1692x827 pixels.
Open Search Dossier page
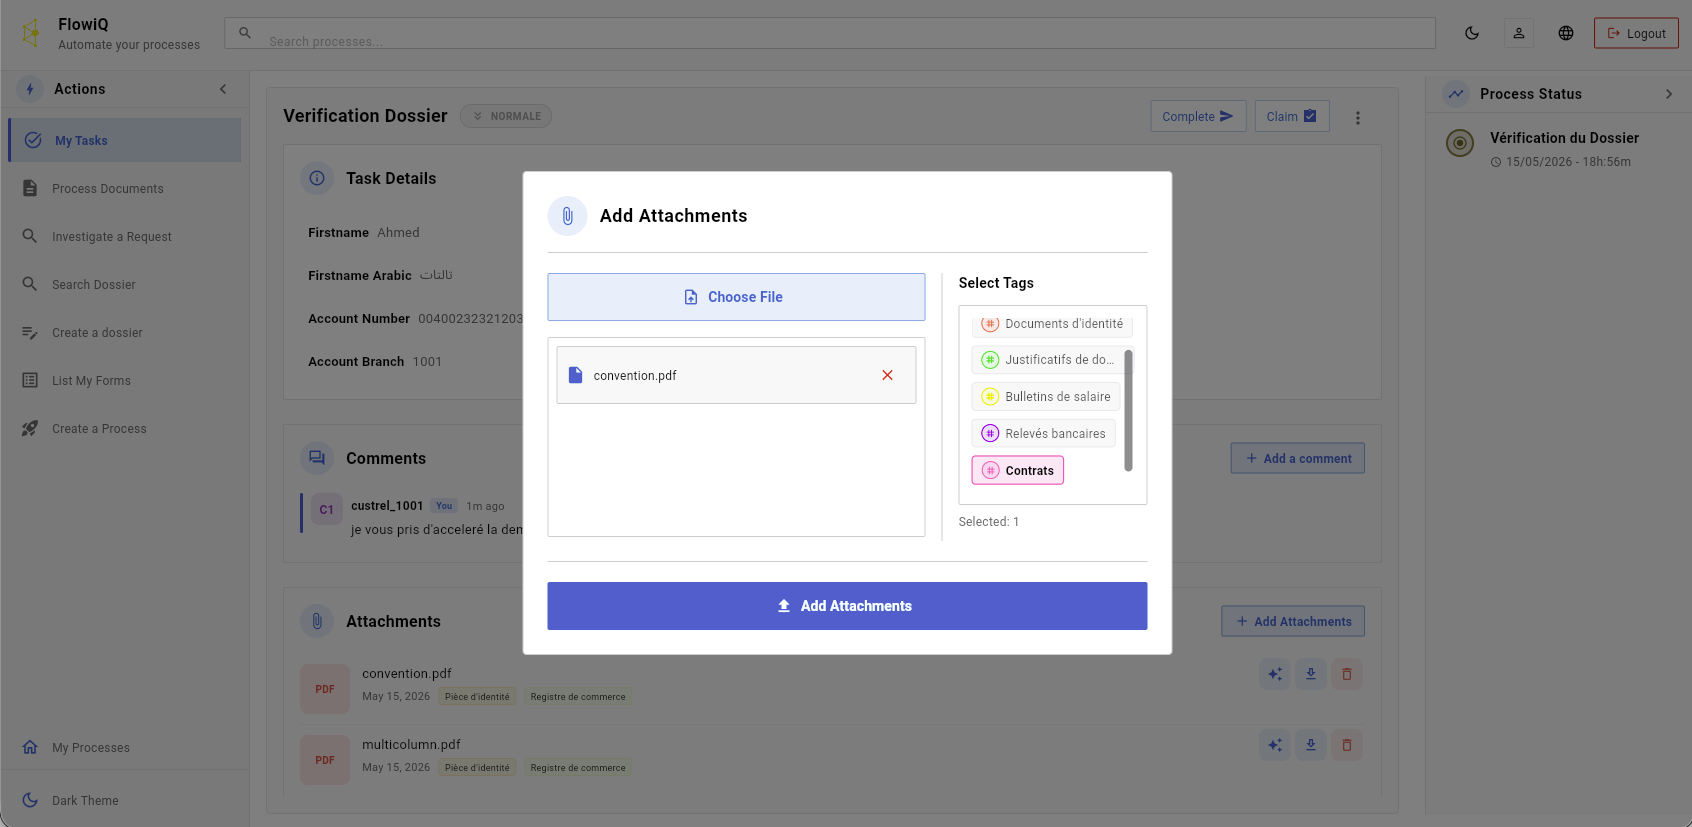(125, 284)
